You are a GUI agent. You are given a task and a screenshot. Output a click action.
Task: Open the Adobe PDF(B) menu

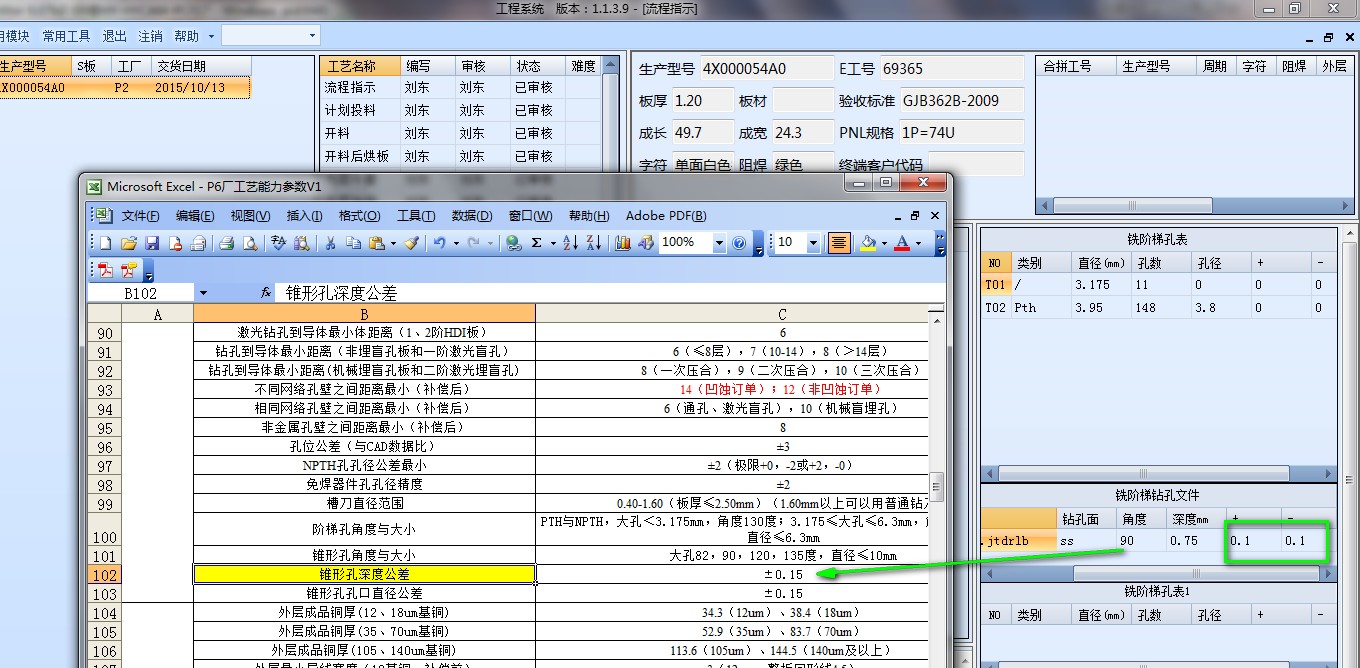[x=666, y=216]
